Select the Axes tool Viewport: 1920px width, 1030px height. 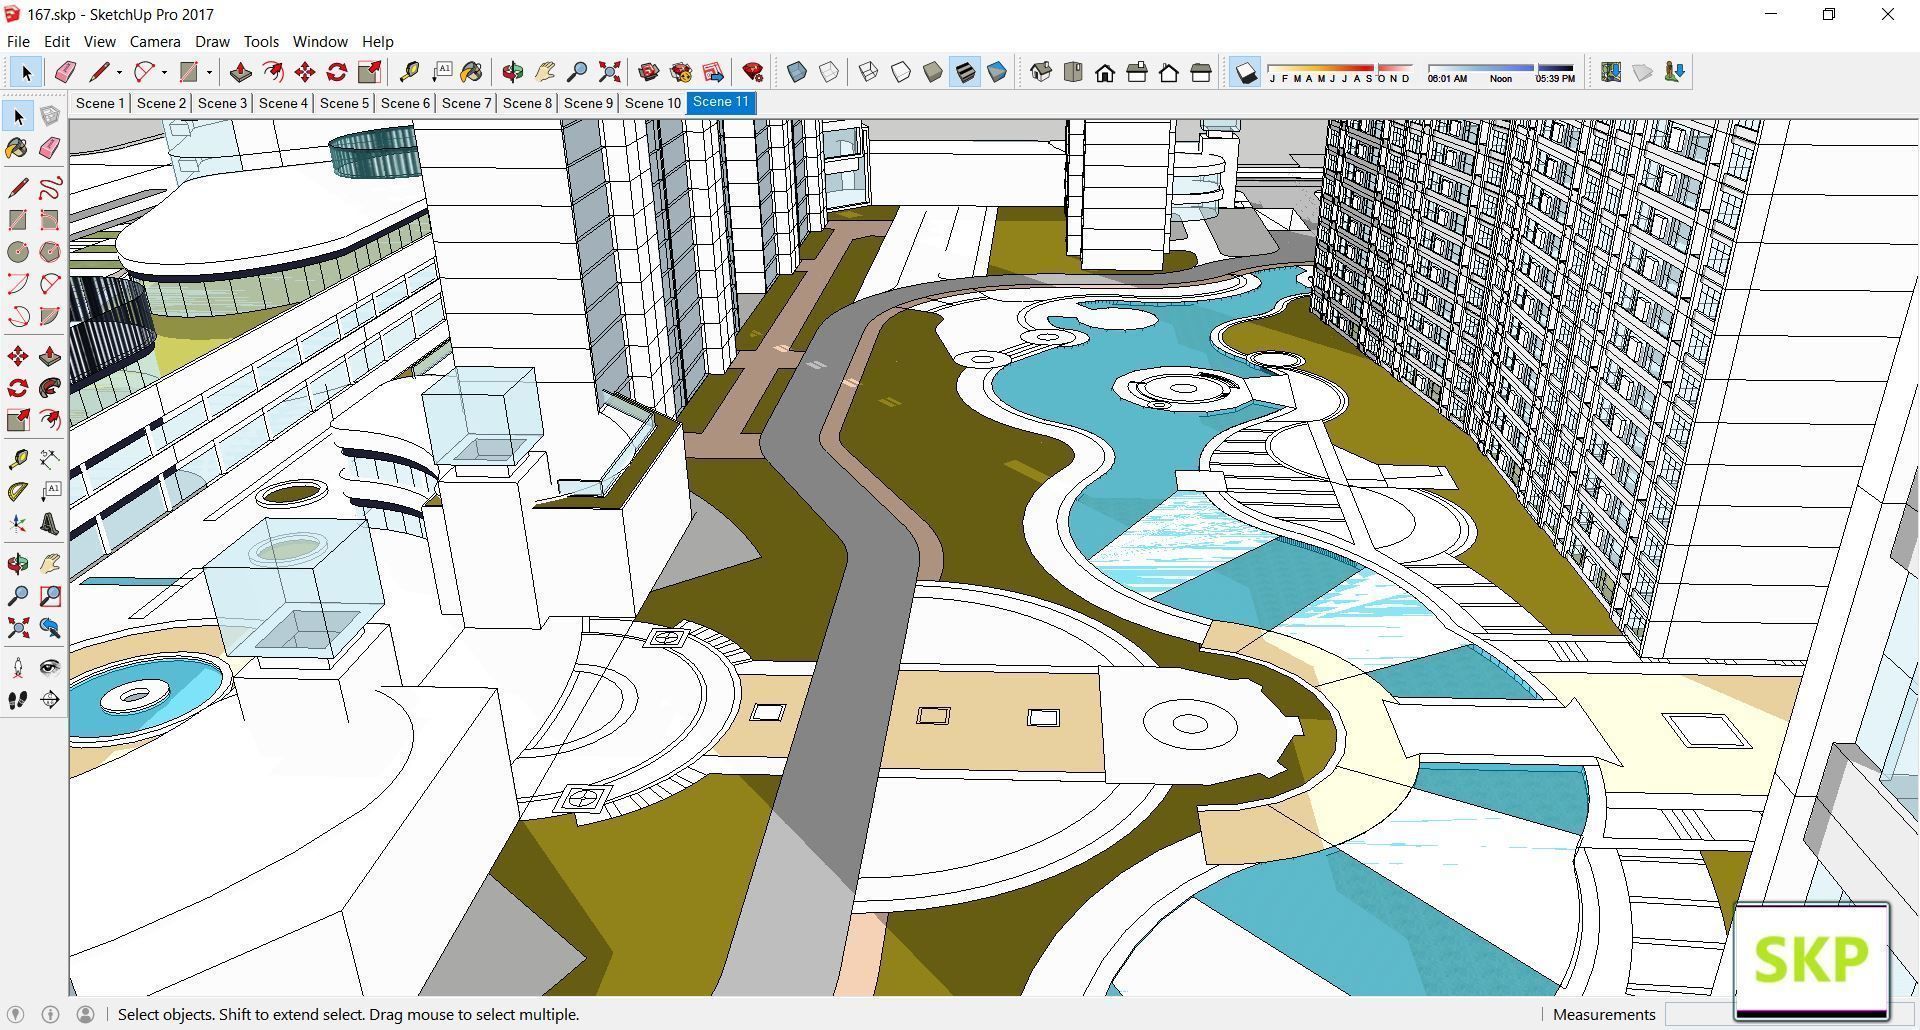point(18,524)
